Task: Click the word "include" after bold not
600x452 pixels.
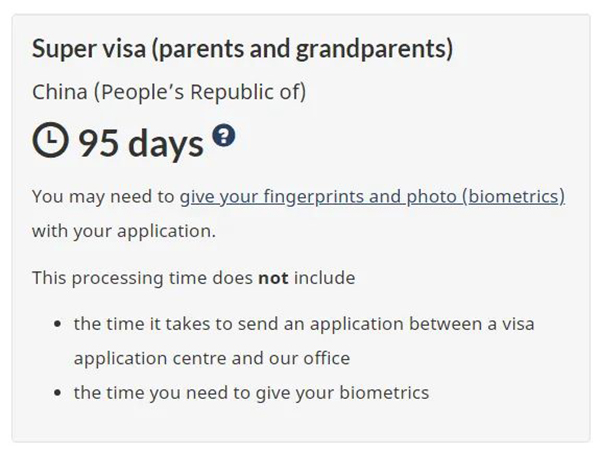Action: [324, 277]
